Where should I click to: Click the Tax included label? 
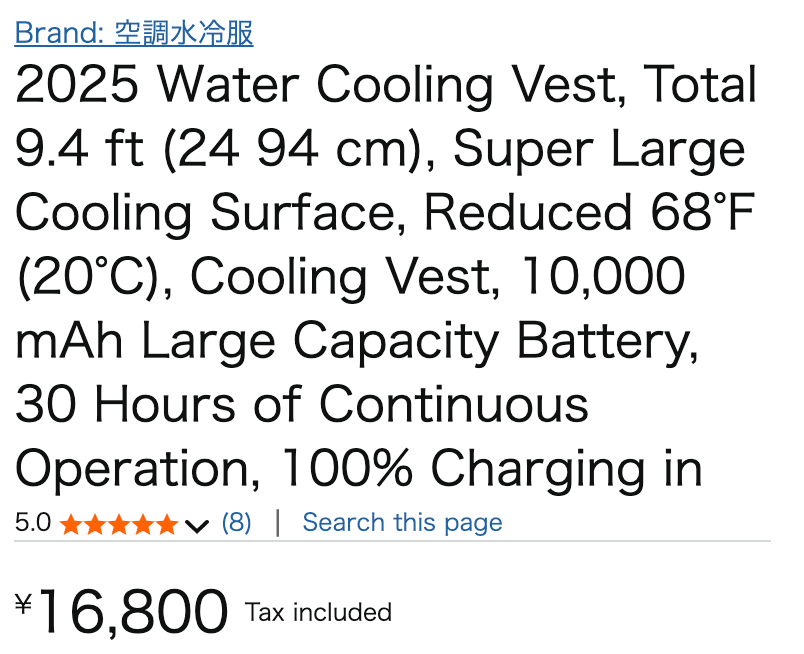click(318, 612)
